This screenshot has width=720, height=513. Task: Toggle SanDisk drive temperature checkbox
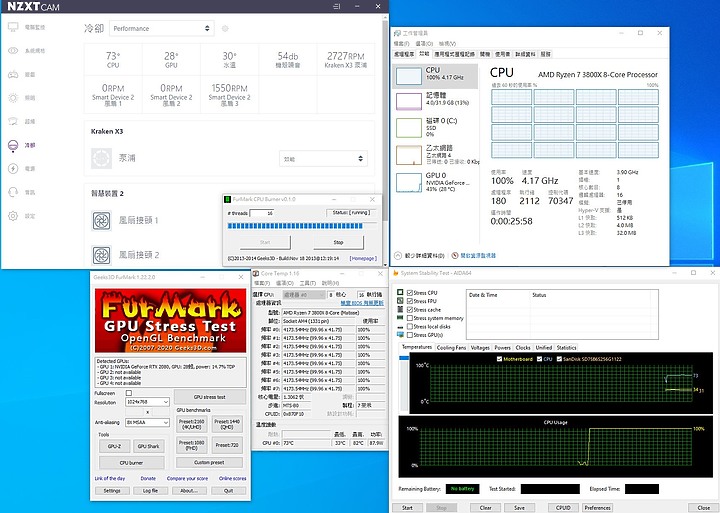(x=559, y=359)
